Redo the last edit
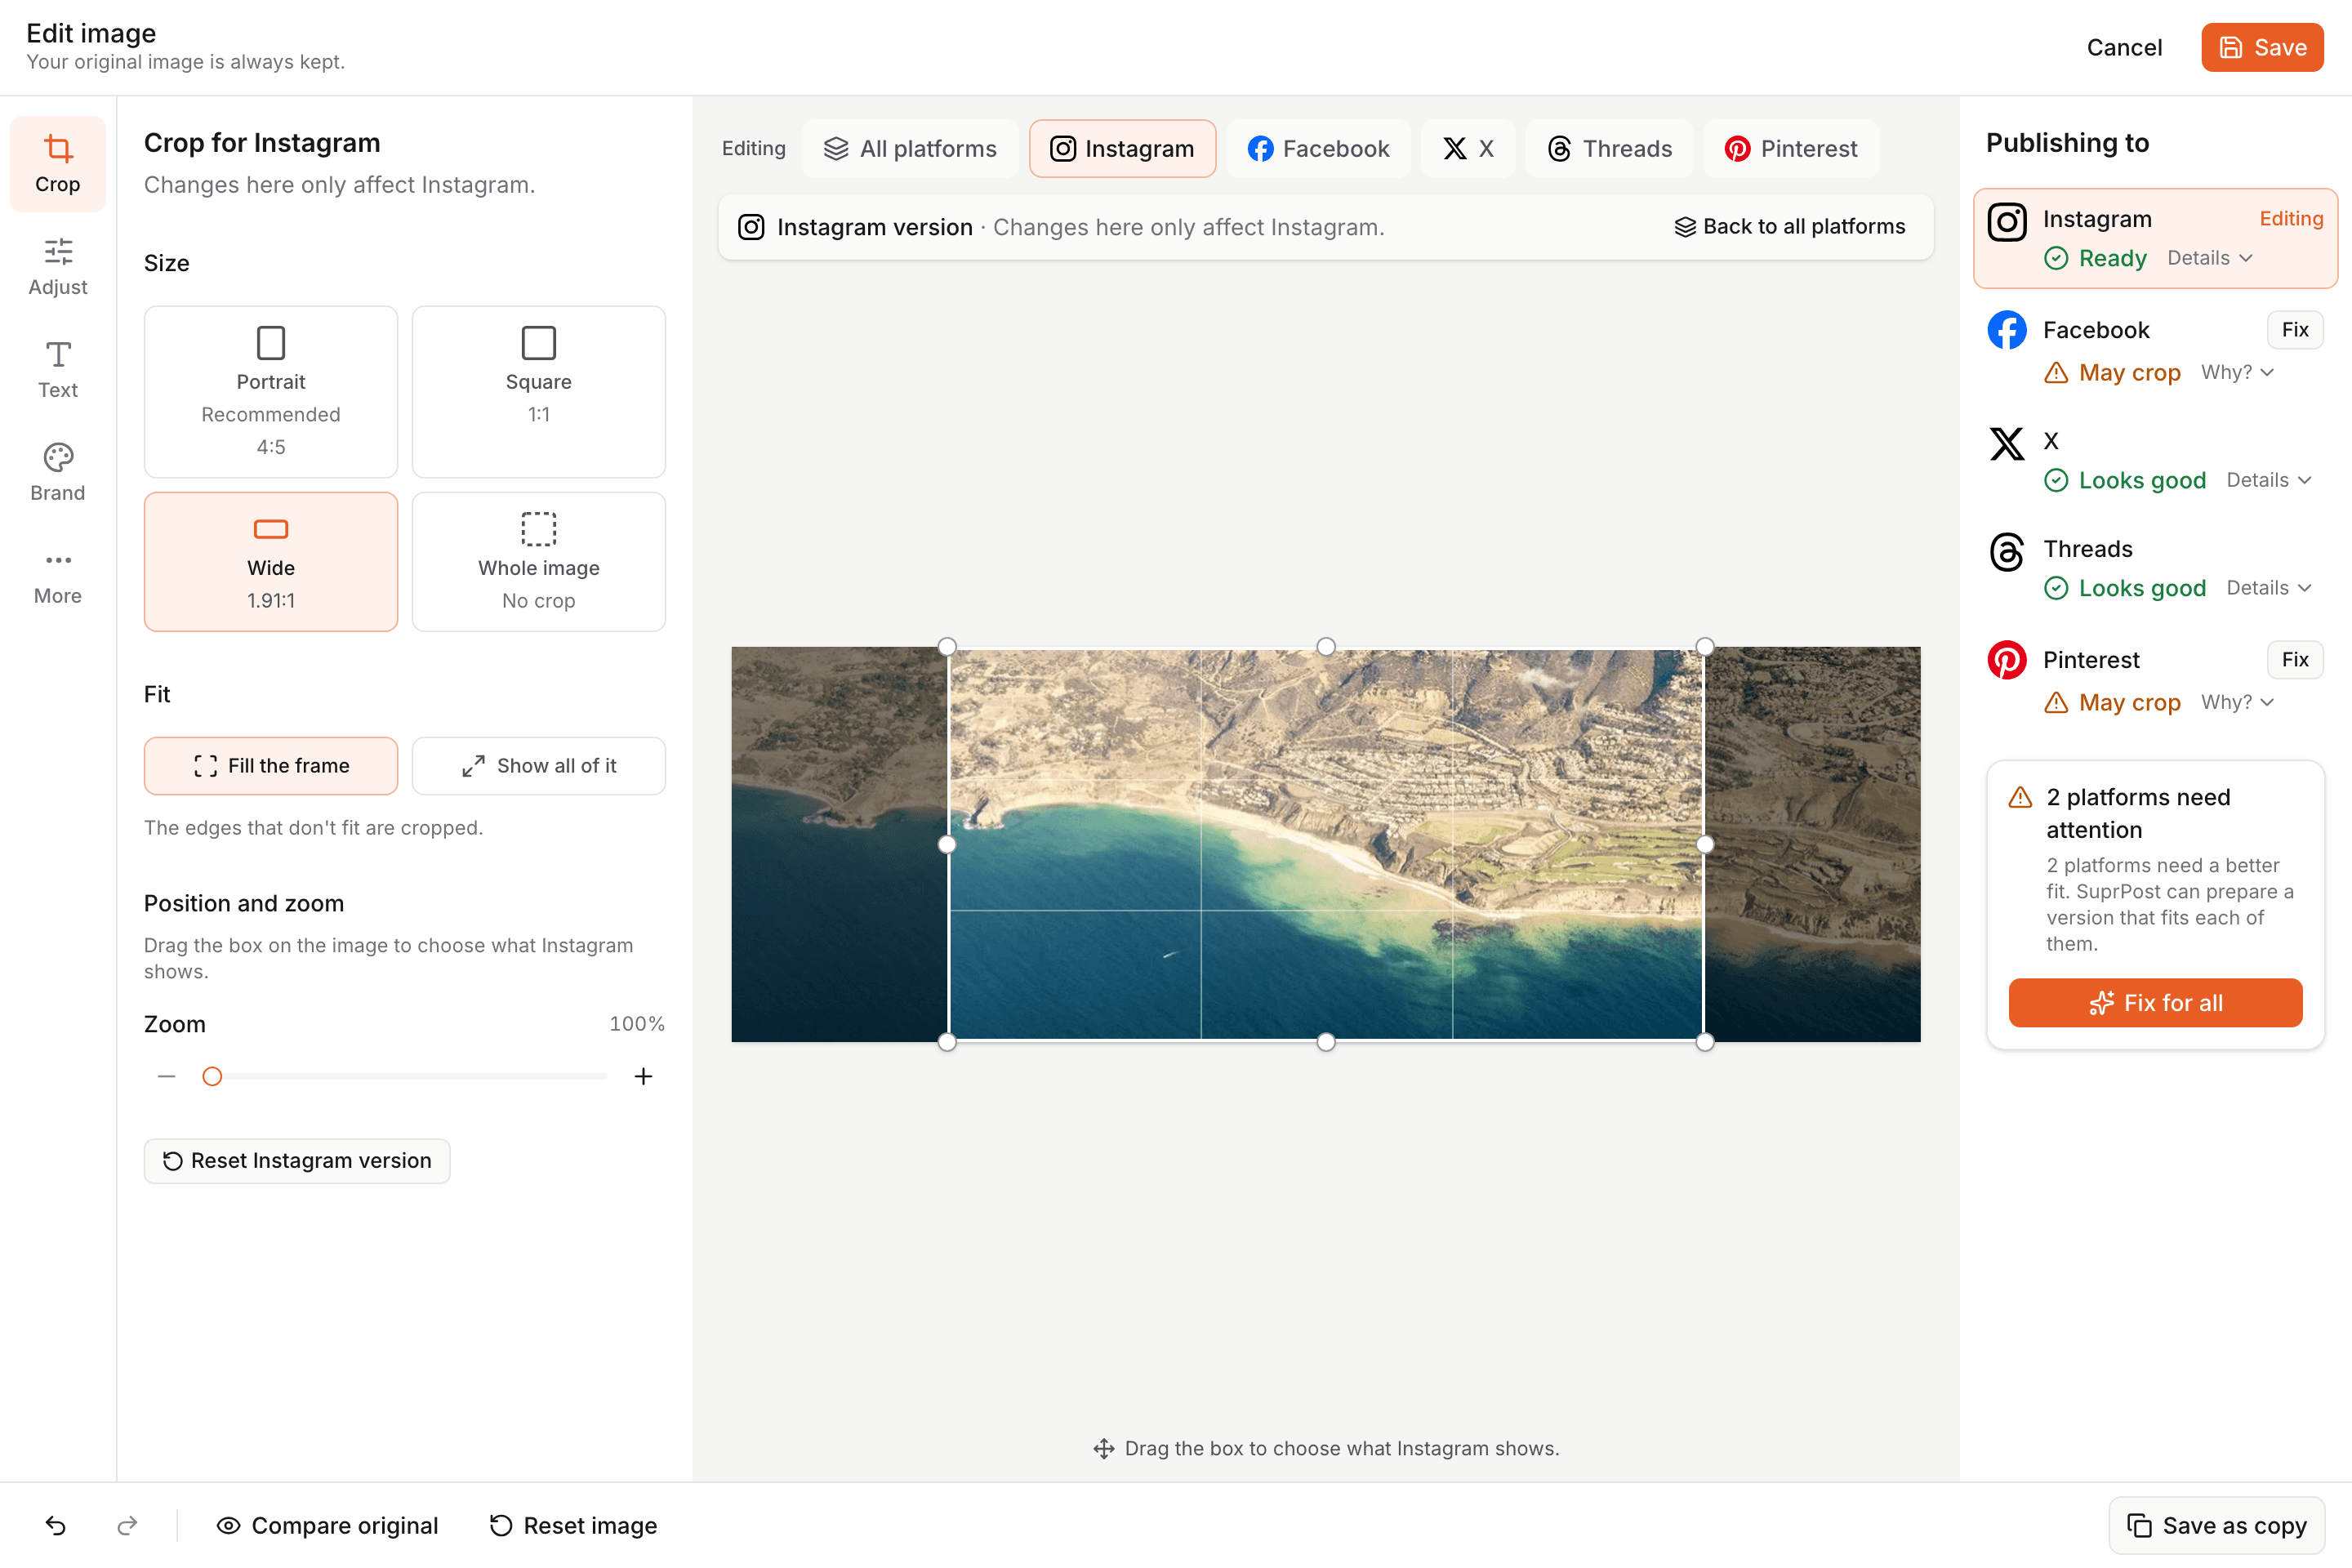Image resolution: width=2352 pixels, height=1568 pixels. 127,1525
